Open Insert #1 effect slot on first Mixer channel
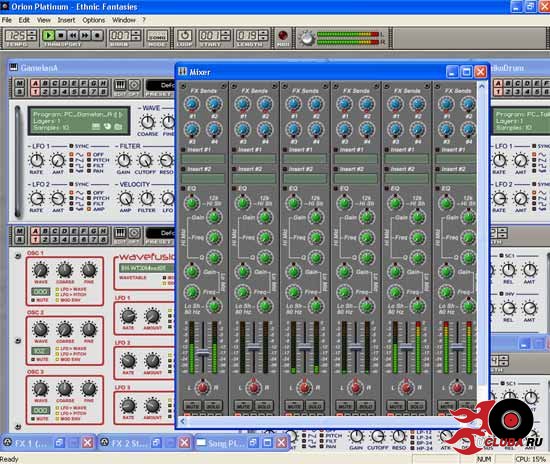Screen dimensions: 550x464 click(x=203, y=159)
